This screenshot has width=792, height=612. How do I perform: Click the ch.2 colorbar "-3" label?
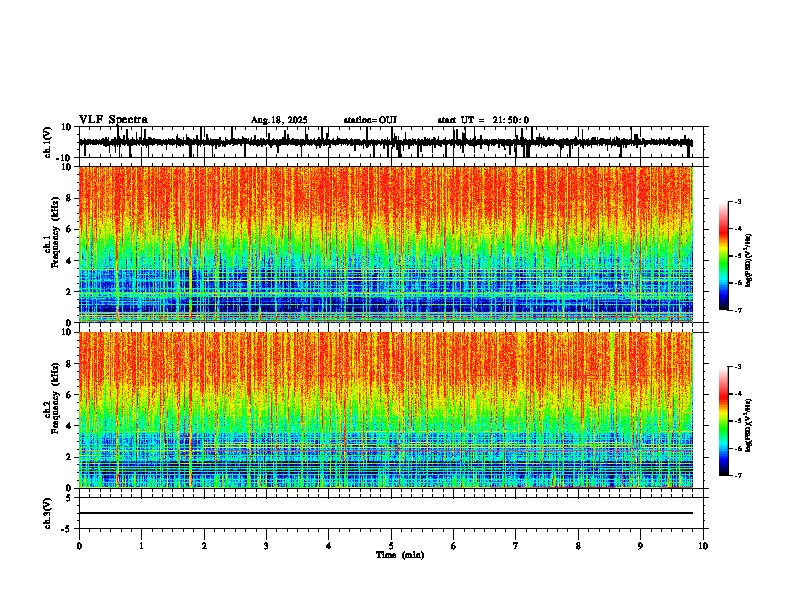pos(737,367)
